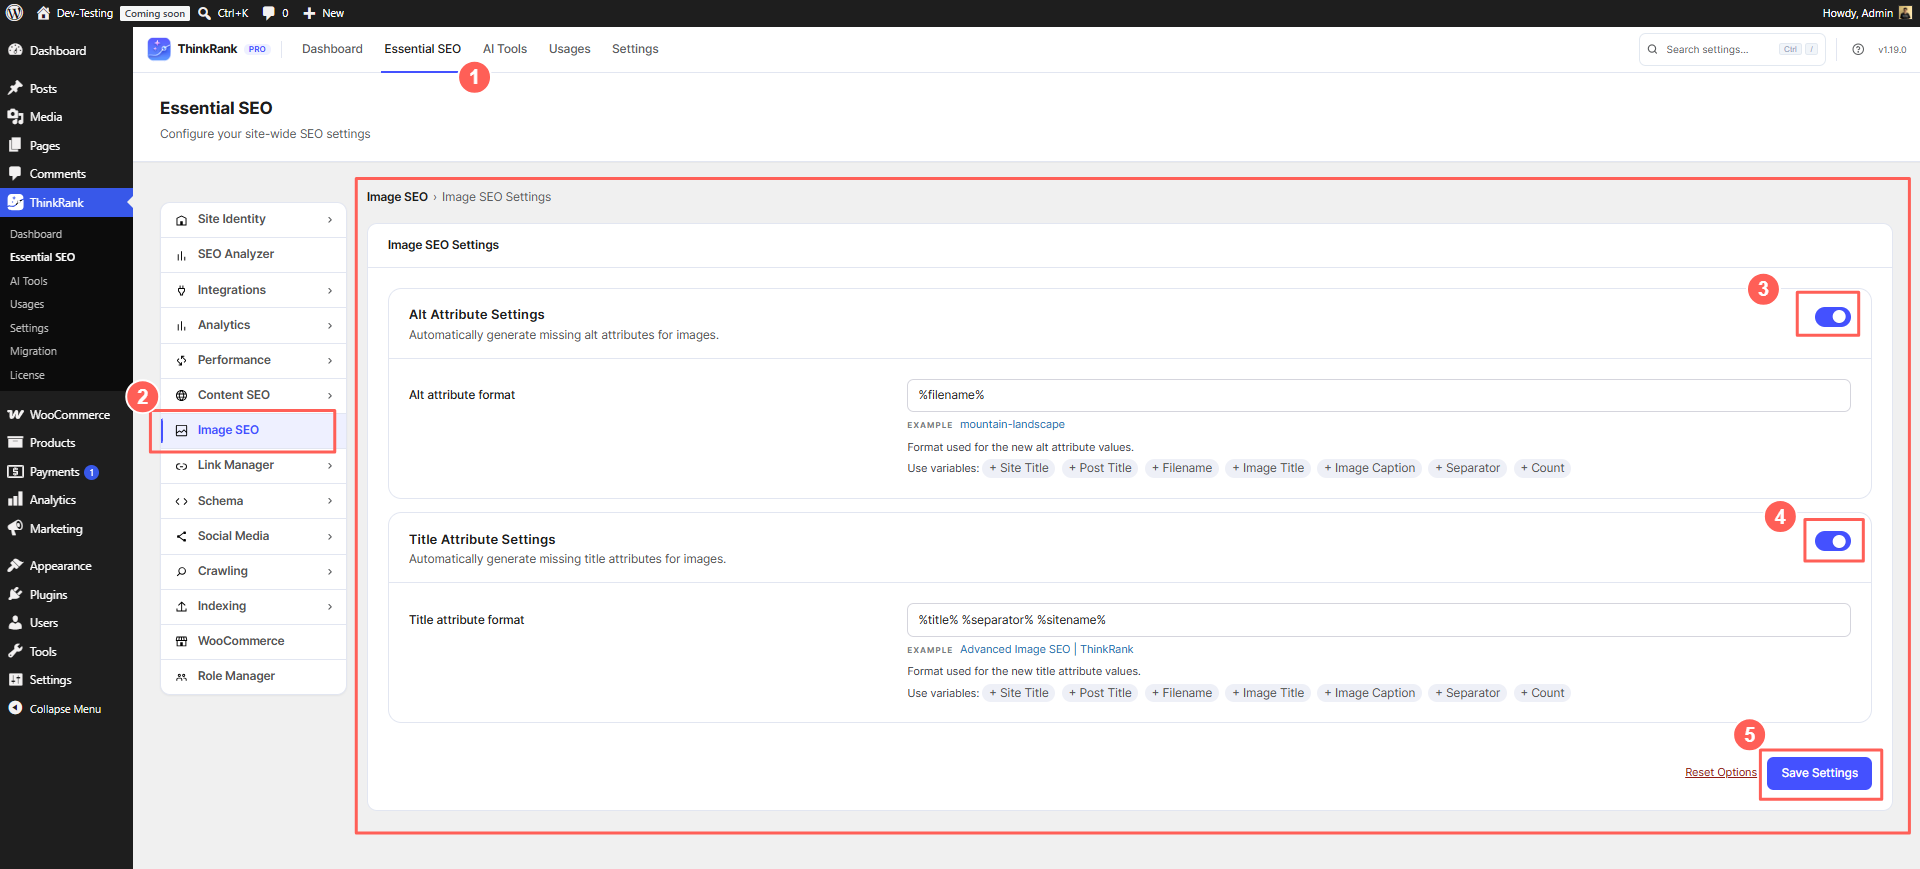1920x869 pixels.
Task: Click the Image SEO picture icon
Action: pos(181,430)
